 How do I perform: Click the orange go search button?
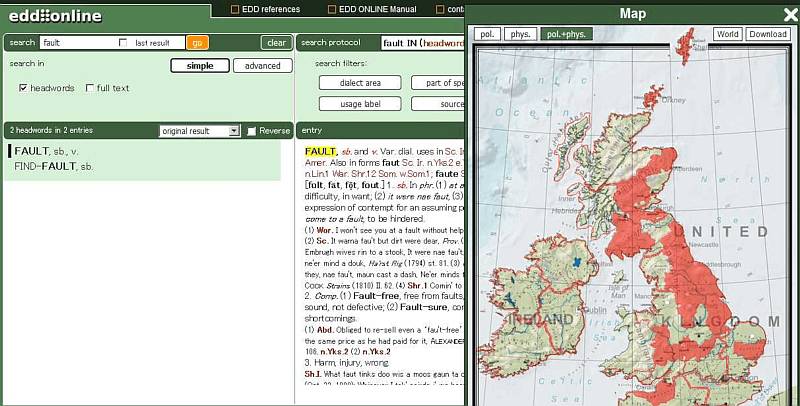point(197,43)
